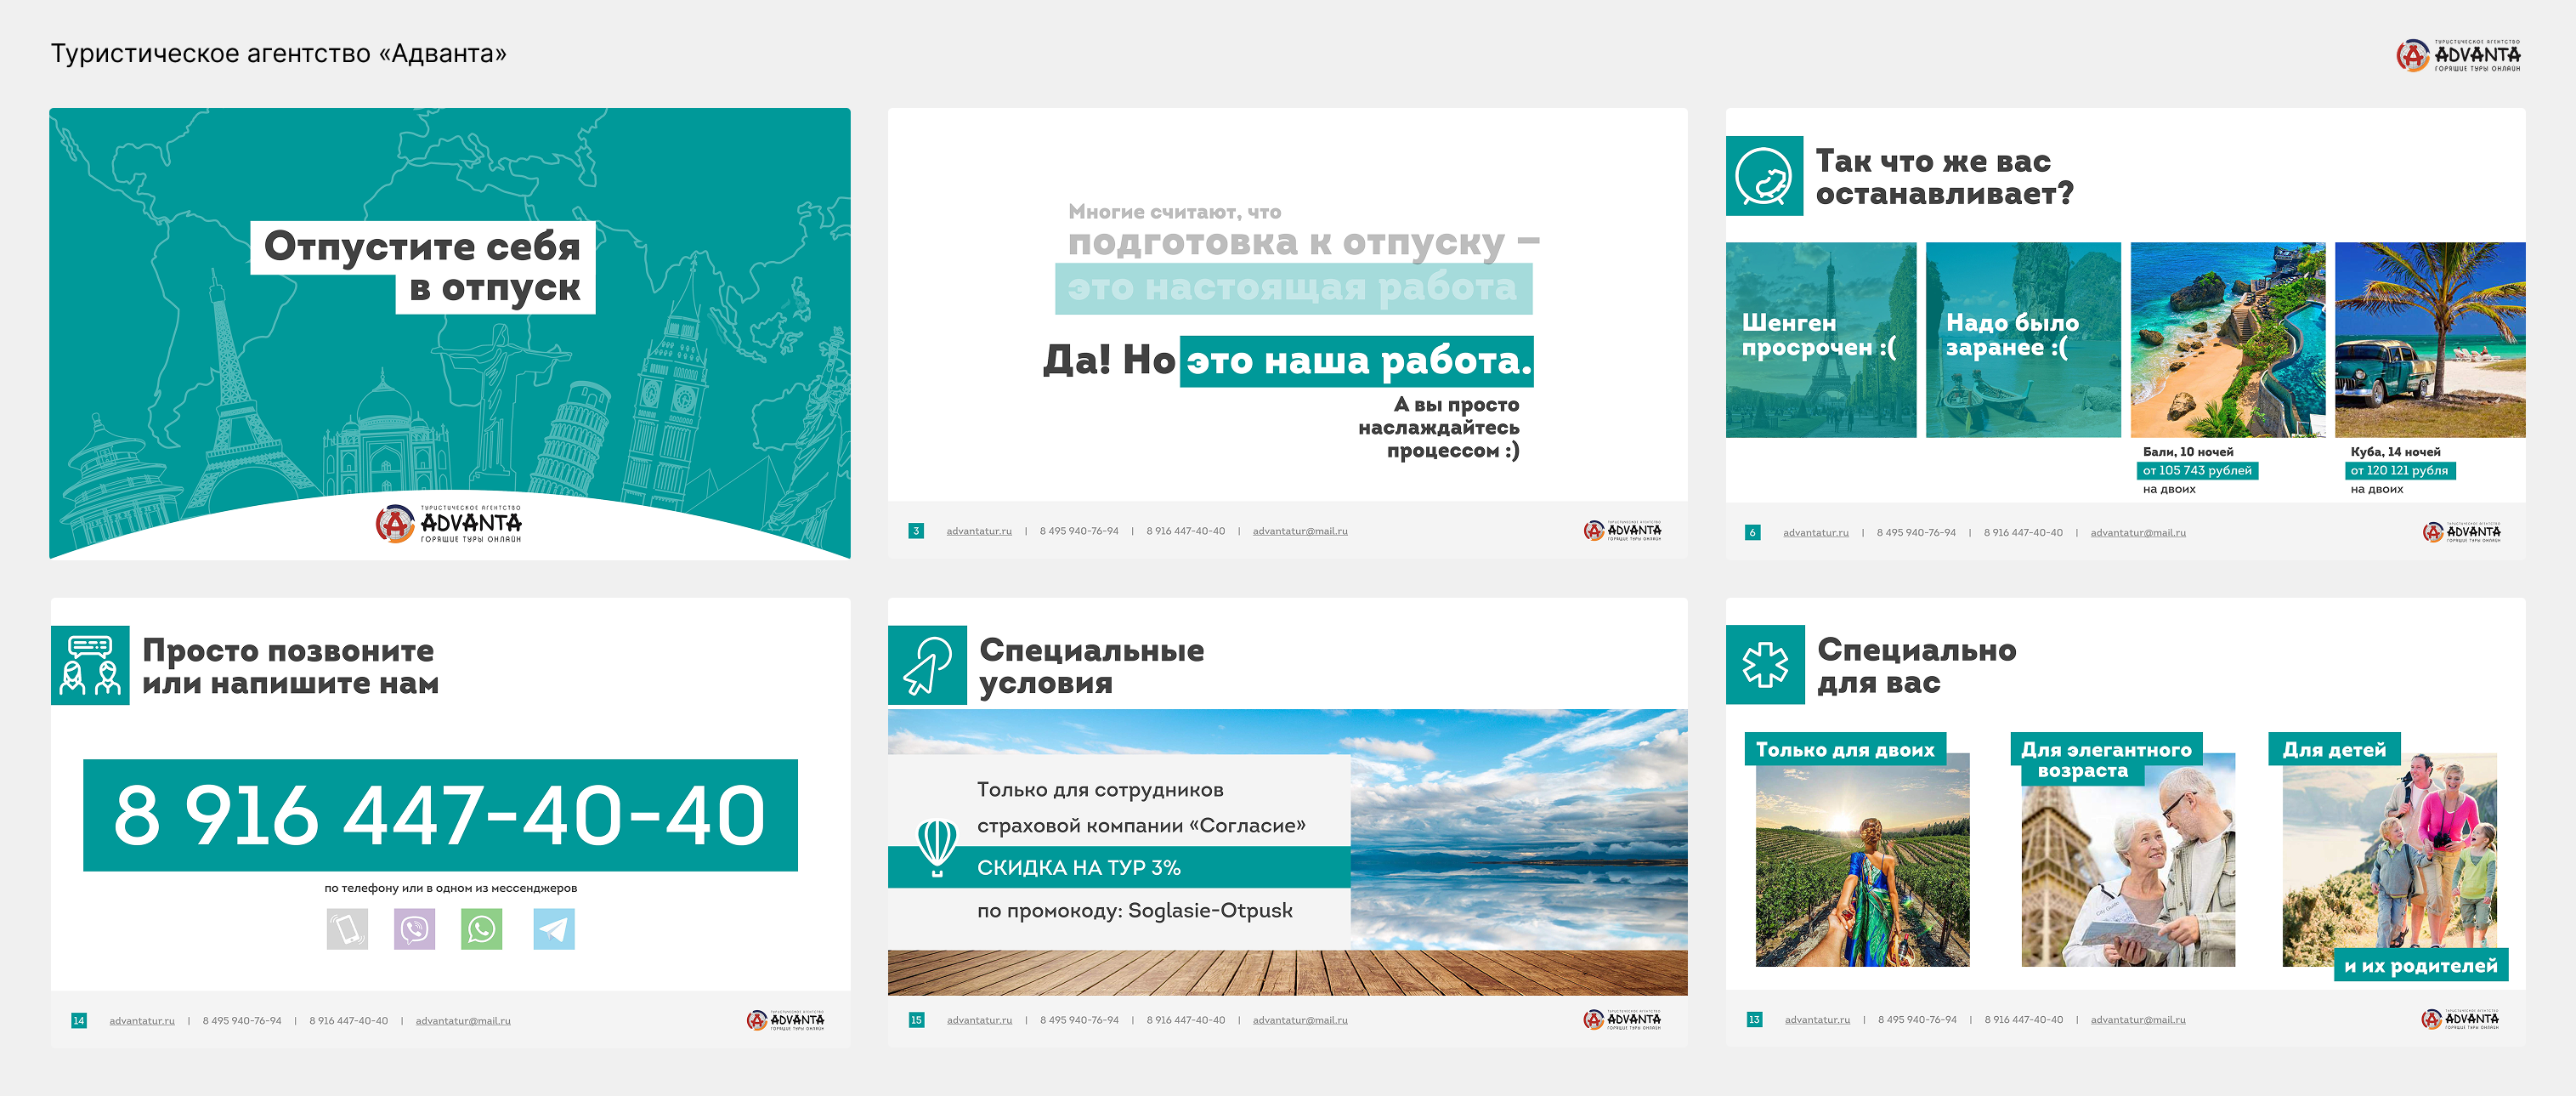Click 'Отпустите себя в отпуск' cover title
This screenshot has height=1096, width=2576.
[x=422, y=267]
